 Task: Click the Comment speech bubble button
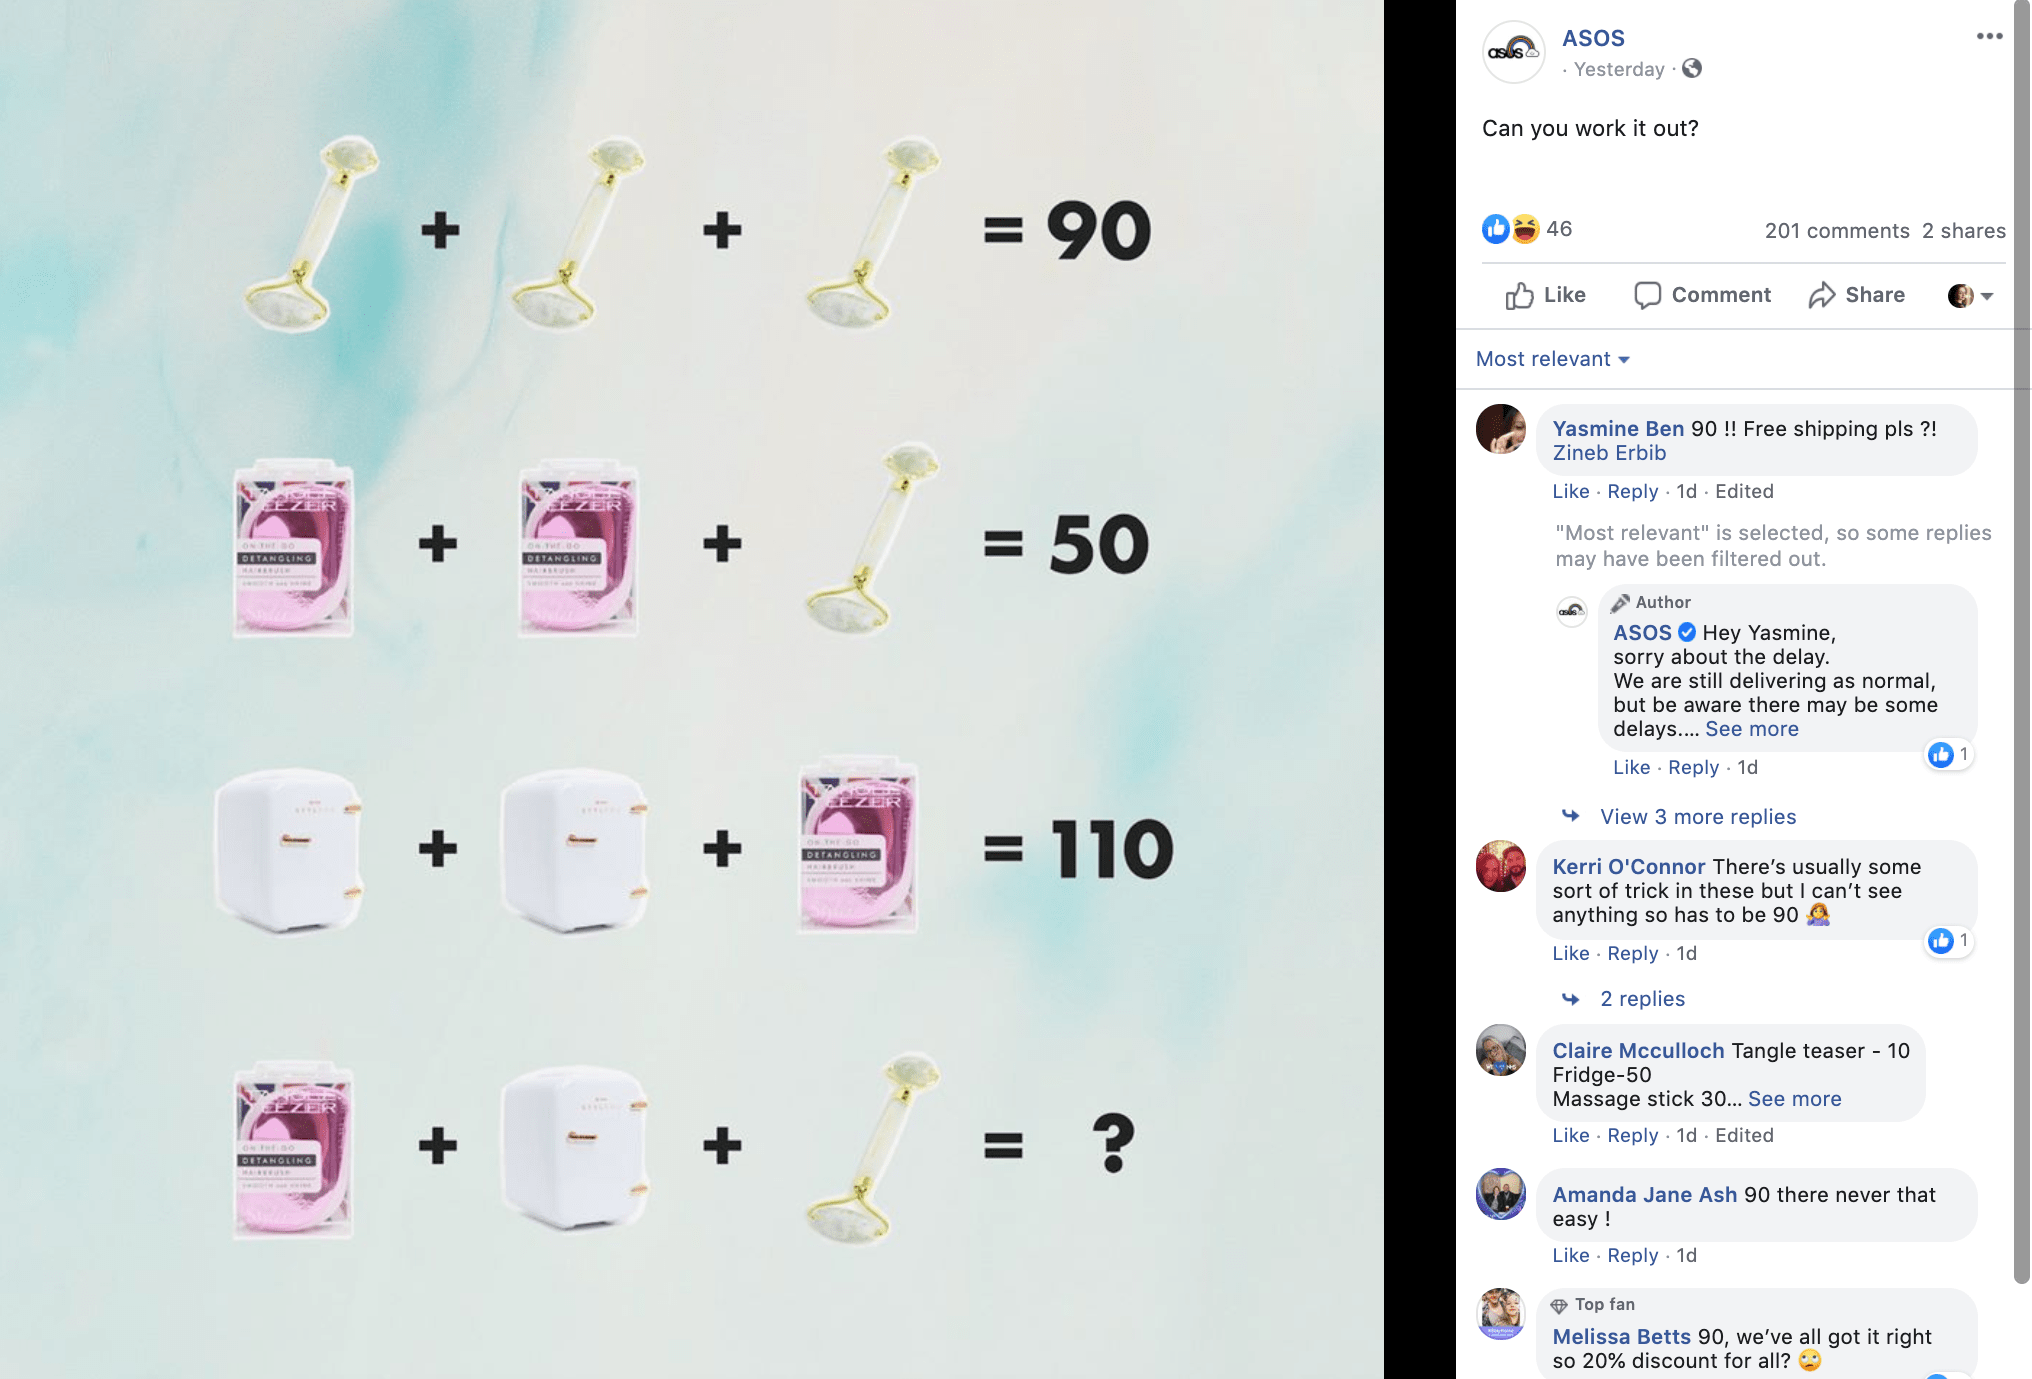coord(1702,295)
